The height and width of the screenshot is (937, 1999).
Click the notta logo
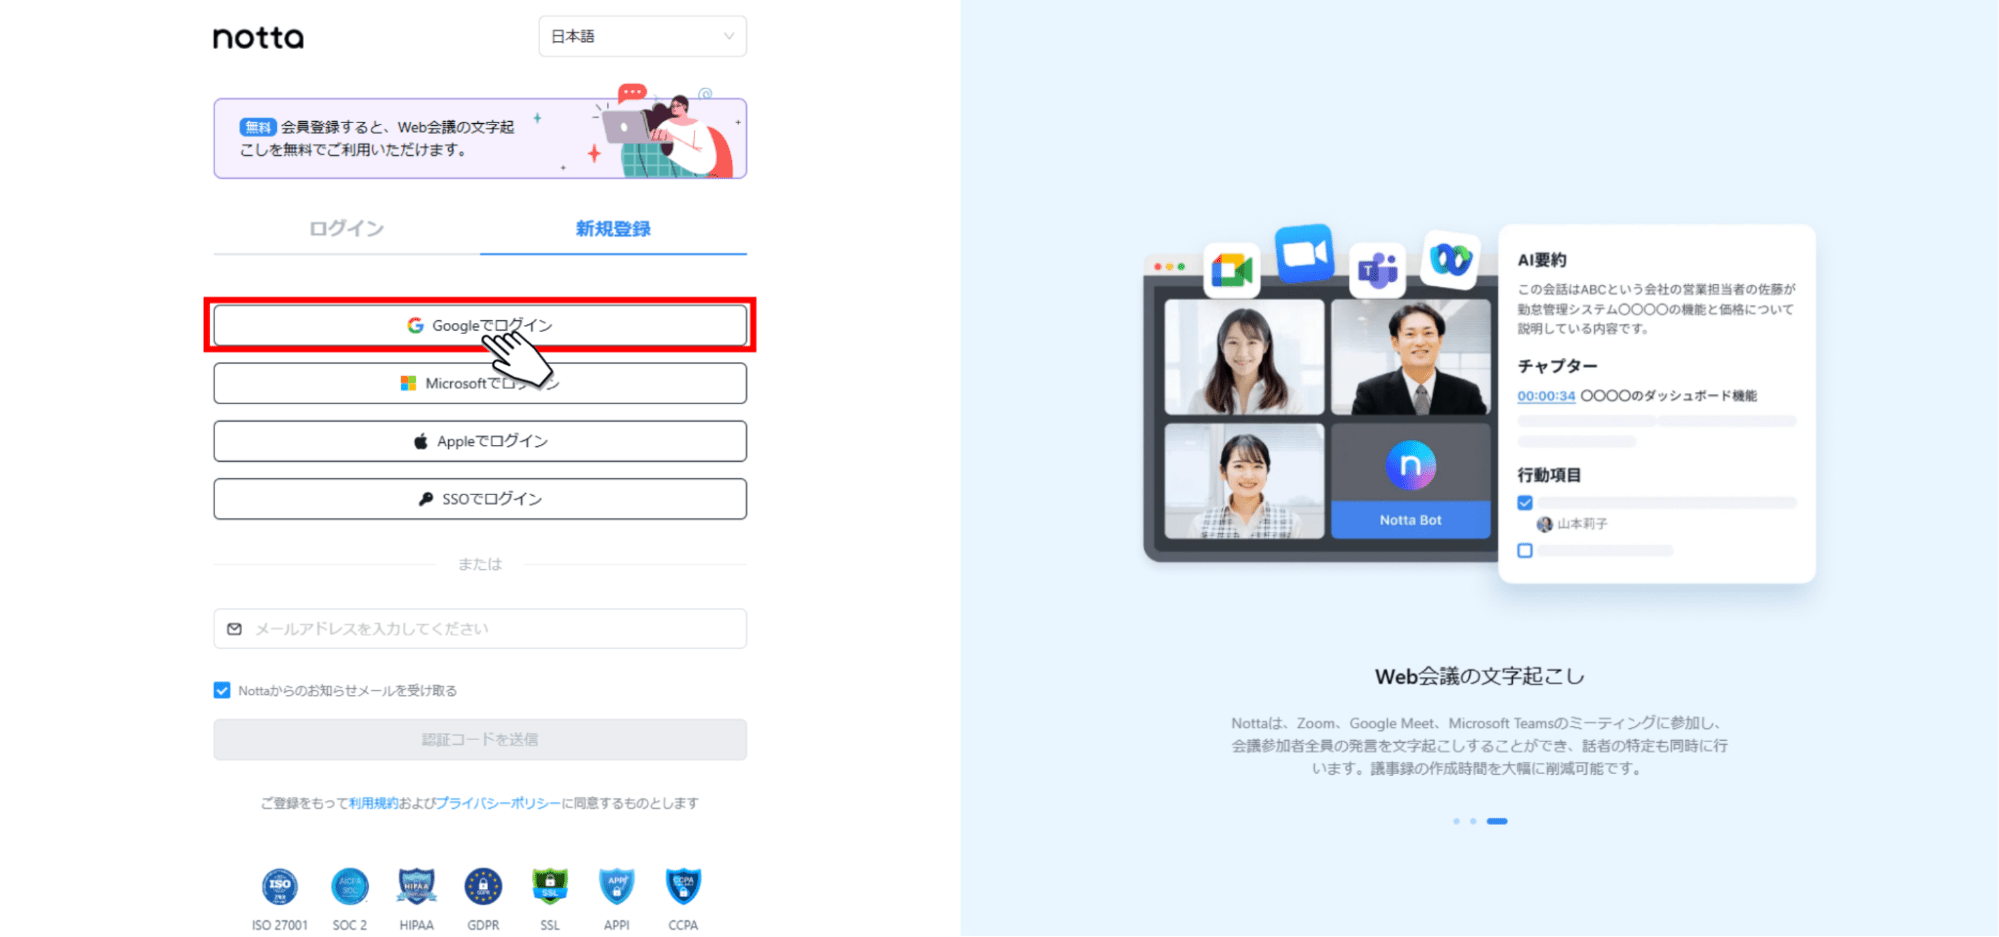(258, 37)
